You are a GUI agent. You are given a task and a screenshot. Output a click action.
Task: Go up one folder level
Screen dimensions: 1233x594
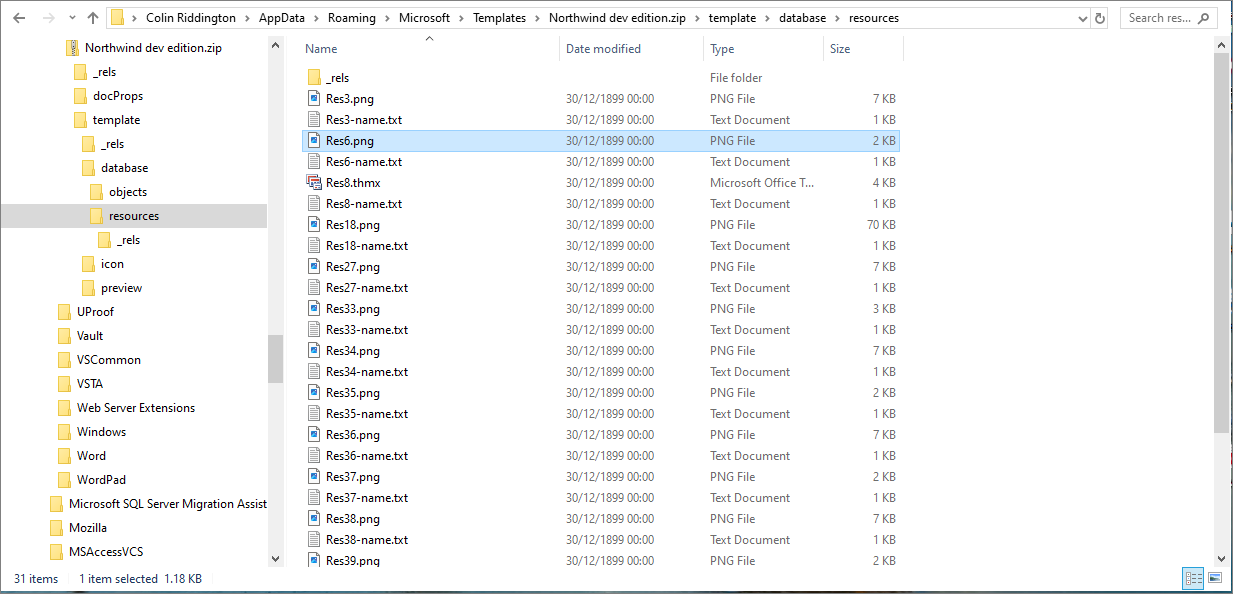coord(93,18)
